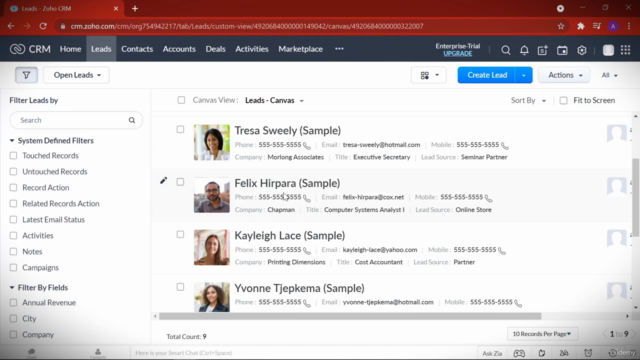This screenshot has height=360, width=640.
Task: Click the Zoho CRM logo icon
Action: (18, 49)
